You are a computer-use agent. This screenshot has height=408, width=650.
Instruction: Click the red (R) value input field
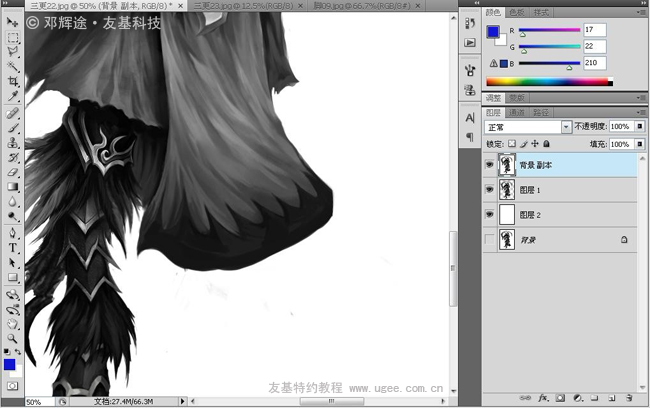point(595,30)
